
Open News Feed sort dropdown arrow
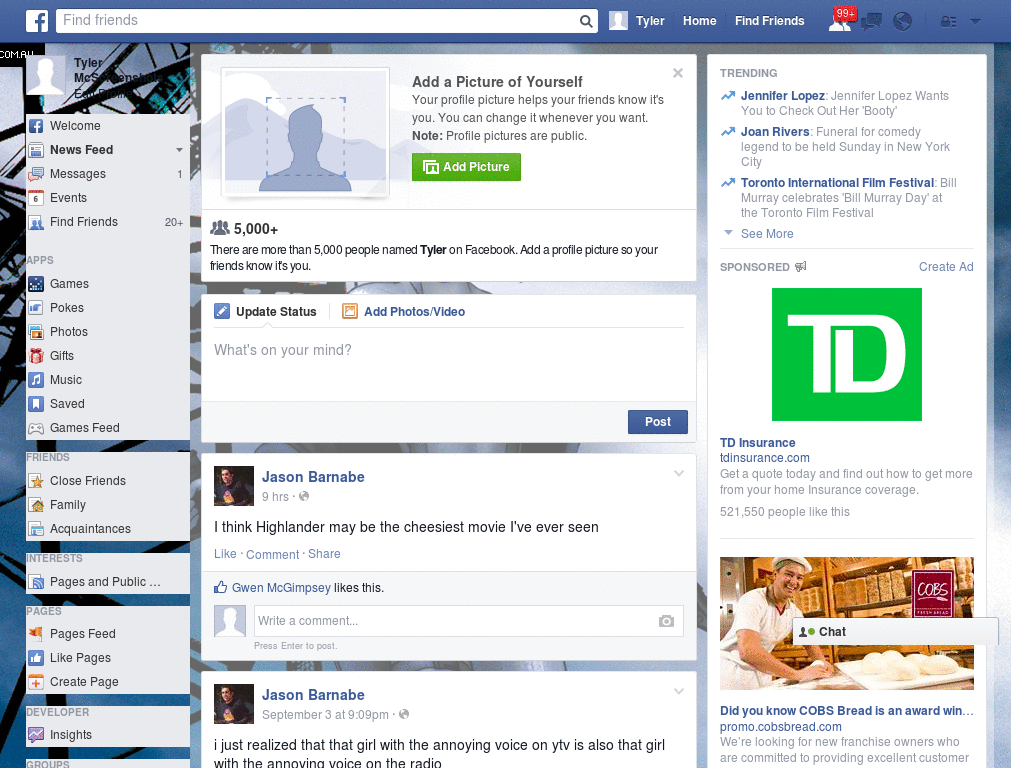point(179,150)
